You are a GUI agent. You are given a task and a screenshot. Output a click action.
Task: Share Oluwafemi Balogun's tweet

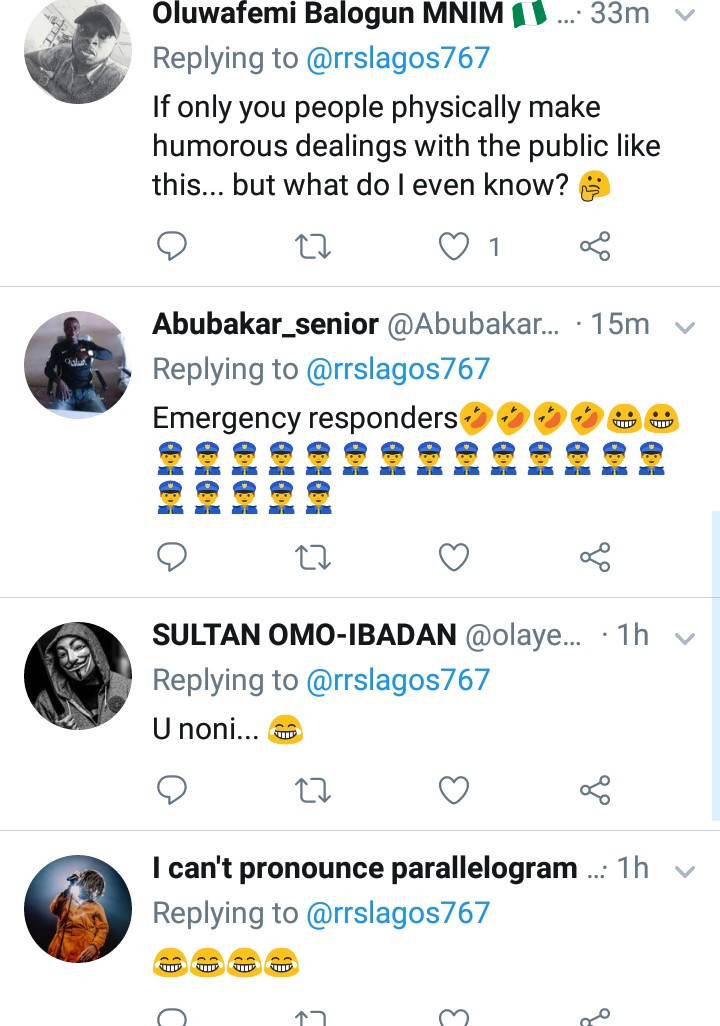[x=595, y=246]
